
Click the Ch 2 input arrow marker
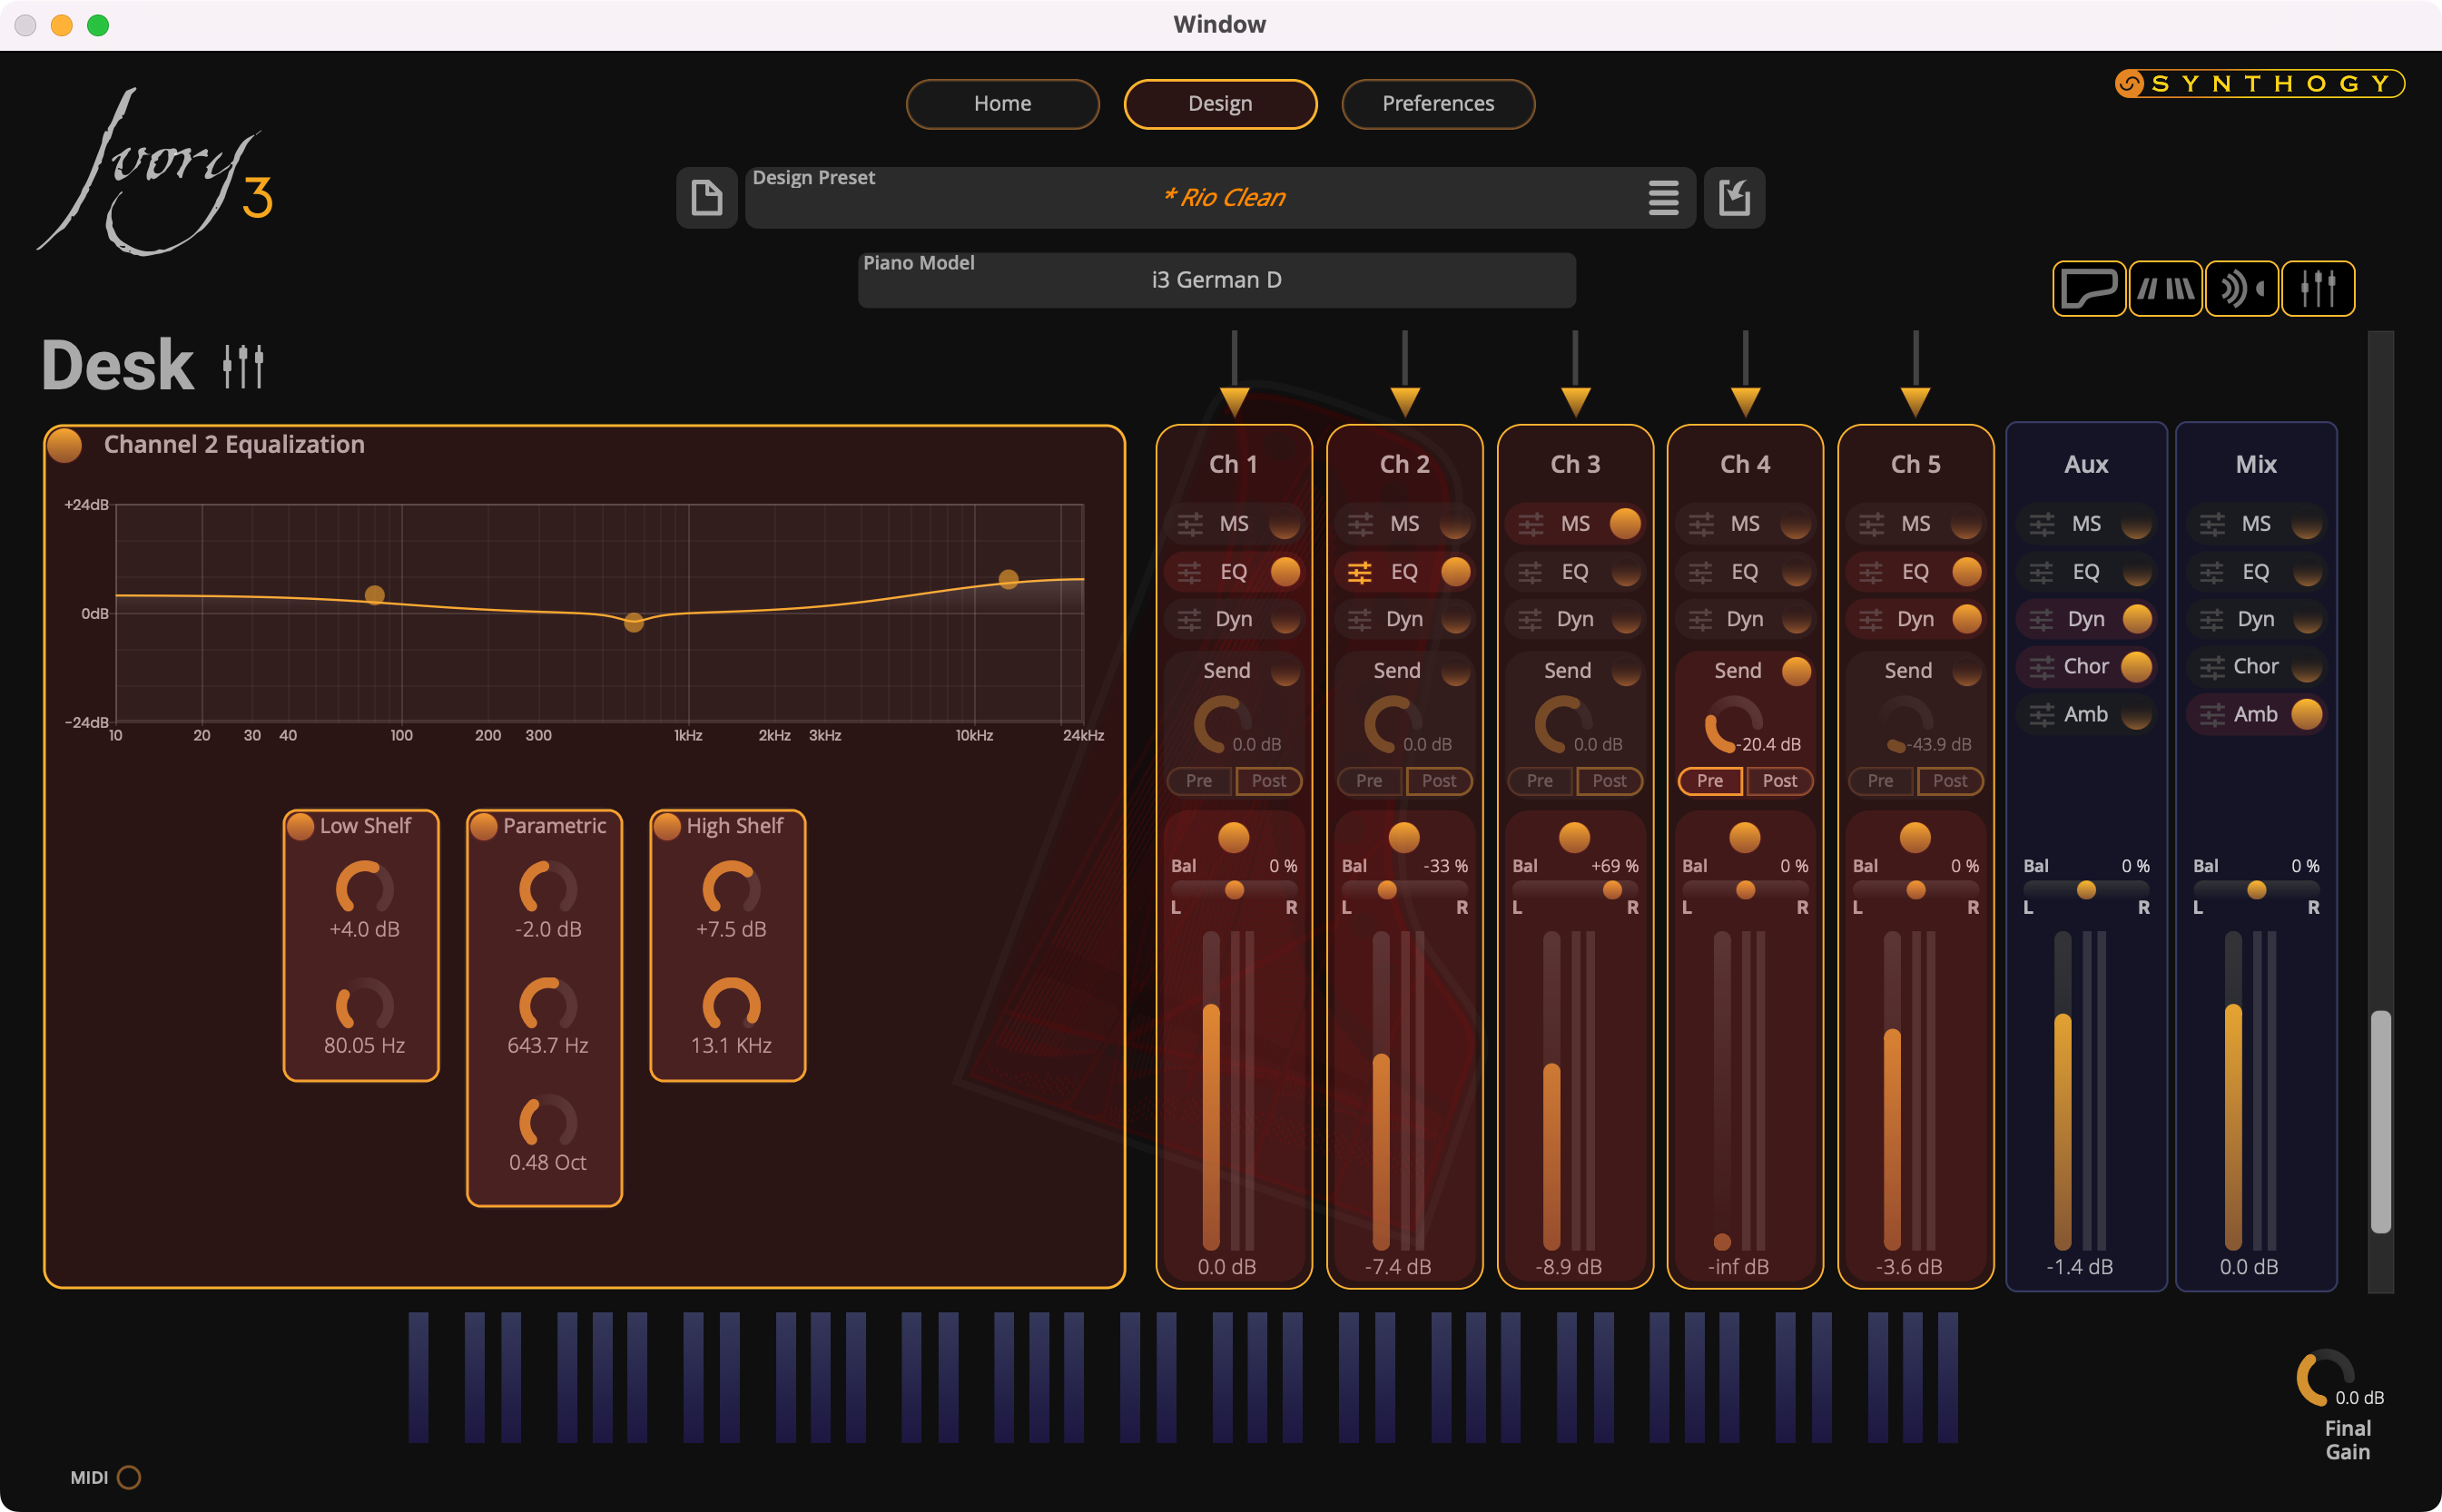click(1405, 401)
